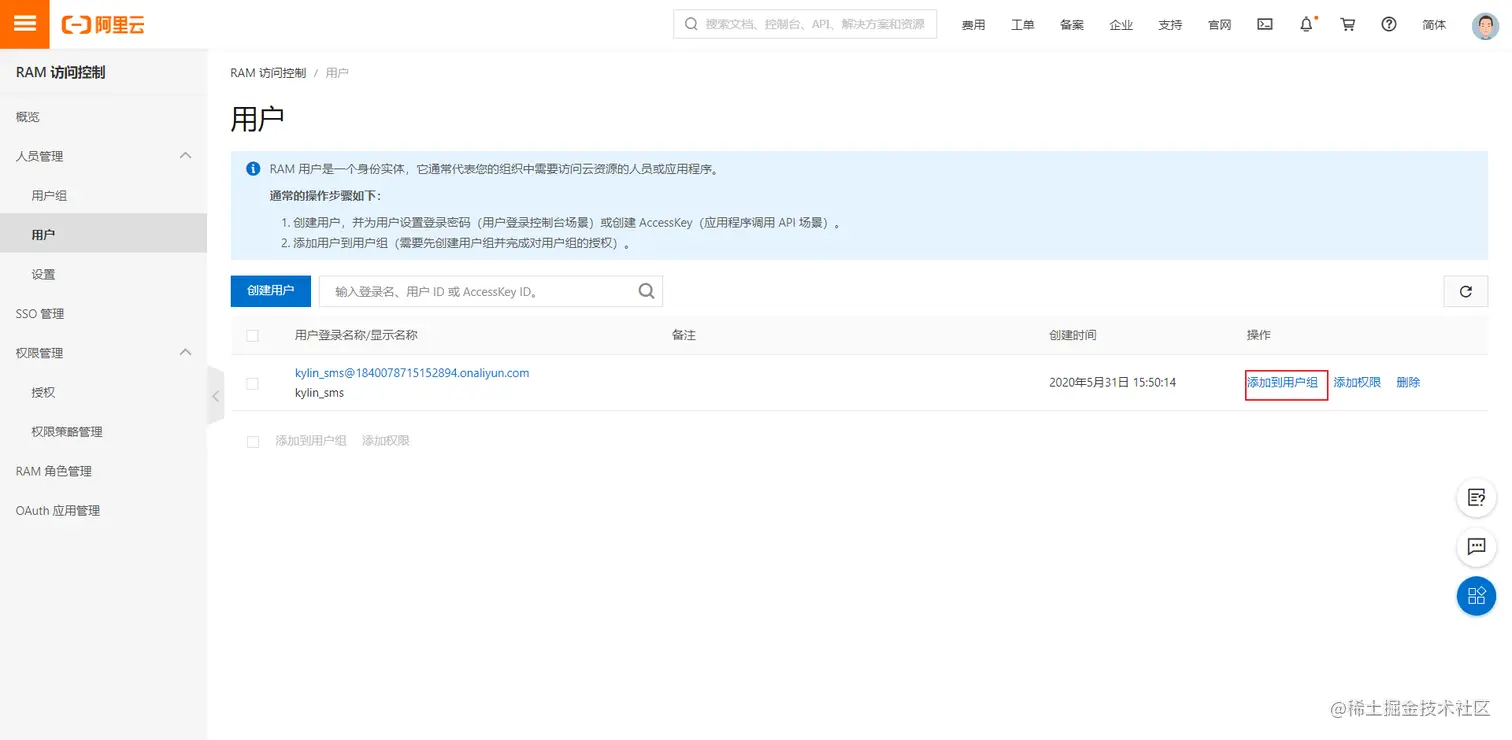Toggle the bottom batch-action checkbox
Screen dimensions: 1512x740
point(253,441)
